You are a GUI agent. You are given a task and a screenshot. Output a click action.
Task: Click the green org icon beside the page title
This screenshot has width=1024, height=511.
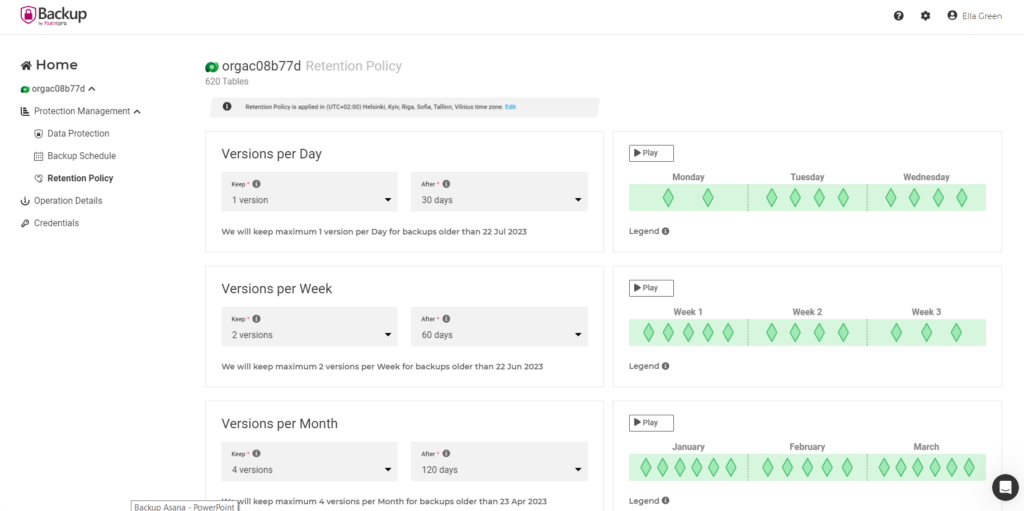click(212, 67)
